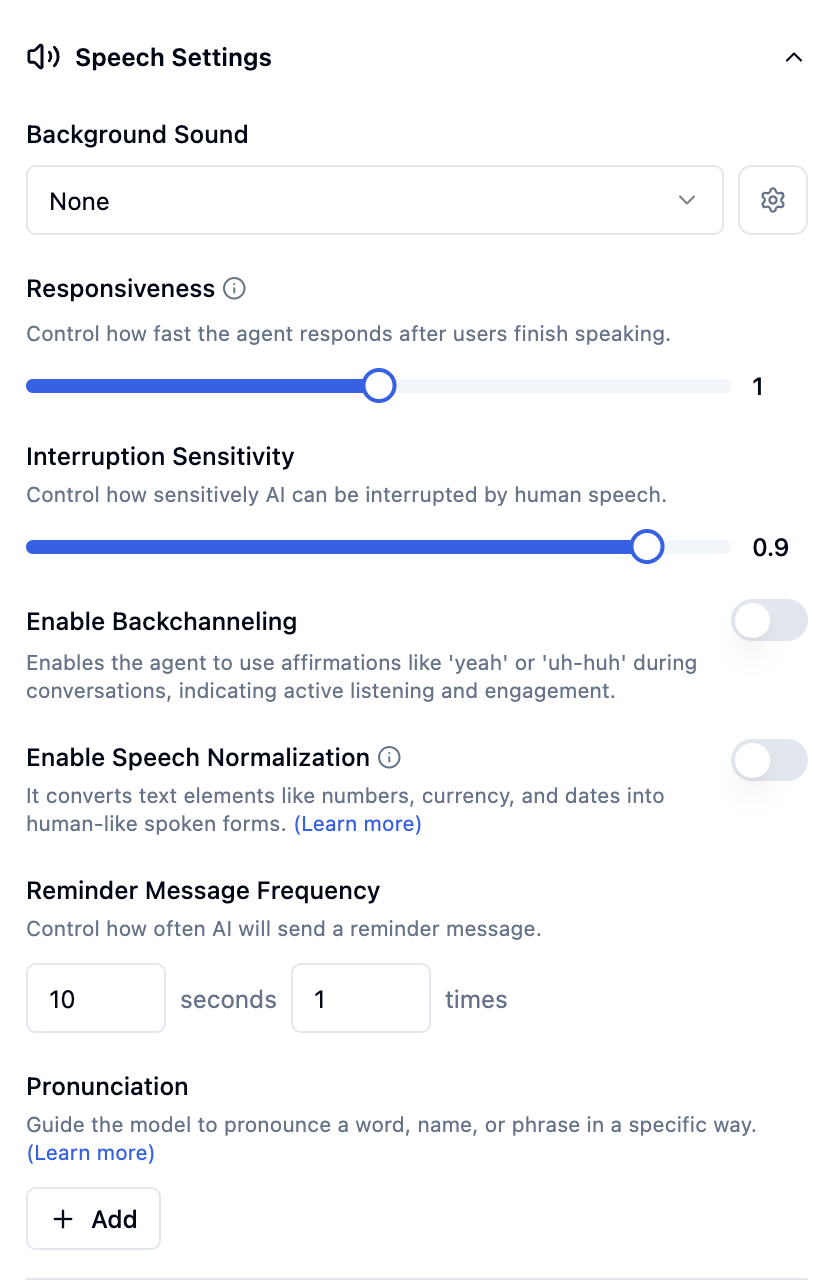Enable Speech Normalization
This screenshot has width=834, height=1282.
click(768, 760)
